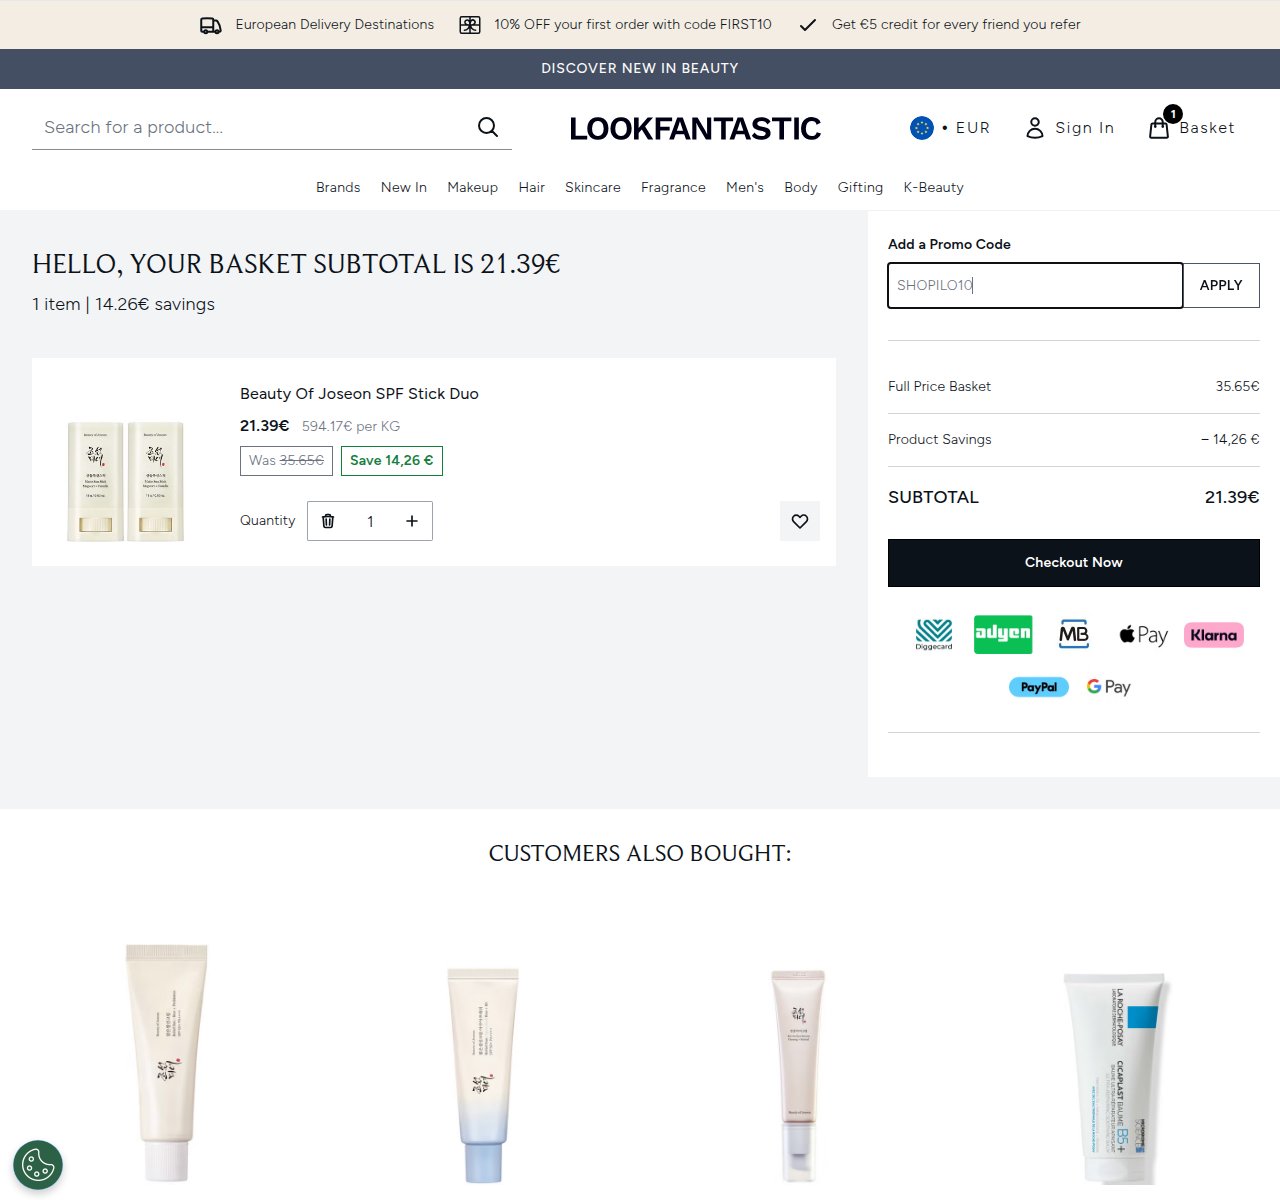Click the €5 referral credit link

(x=956, y=24)
